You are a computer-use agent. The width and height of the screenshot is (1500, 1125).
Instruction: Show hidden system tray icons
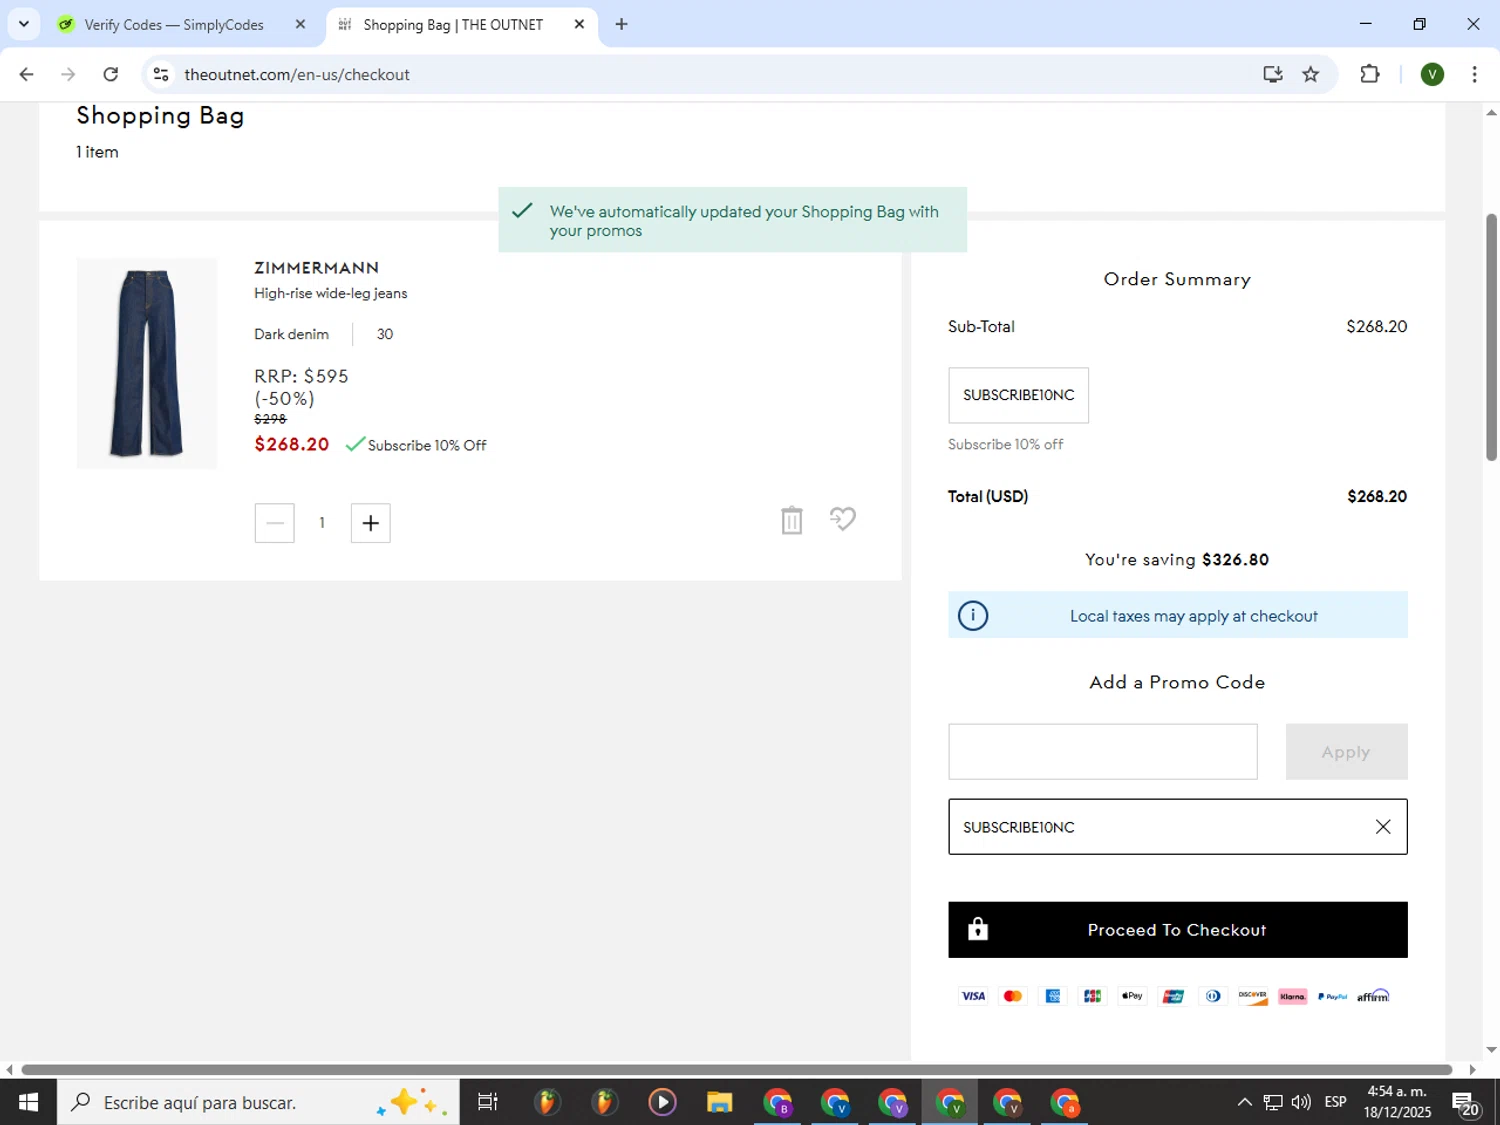tap(1244, 1102)
